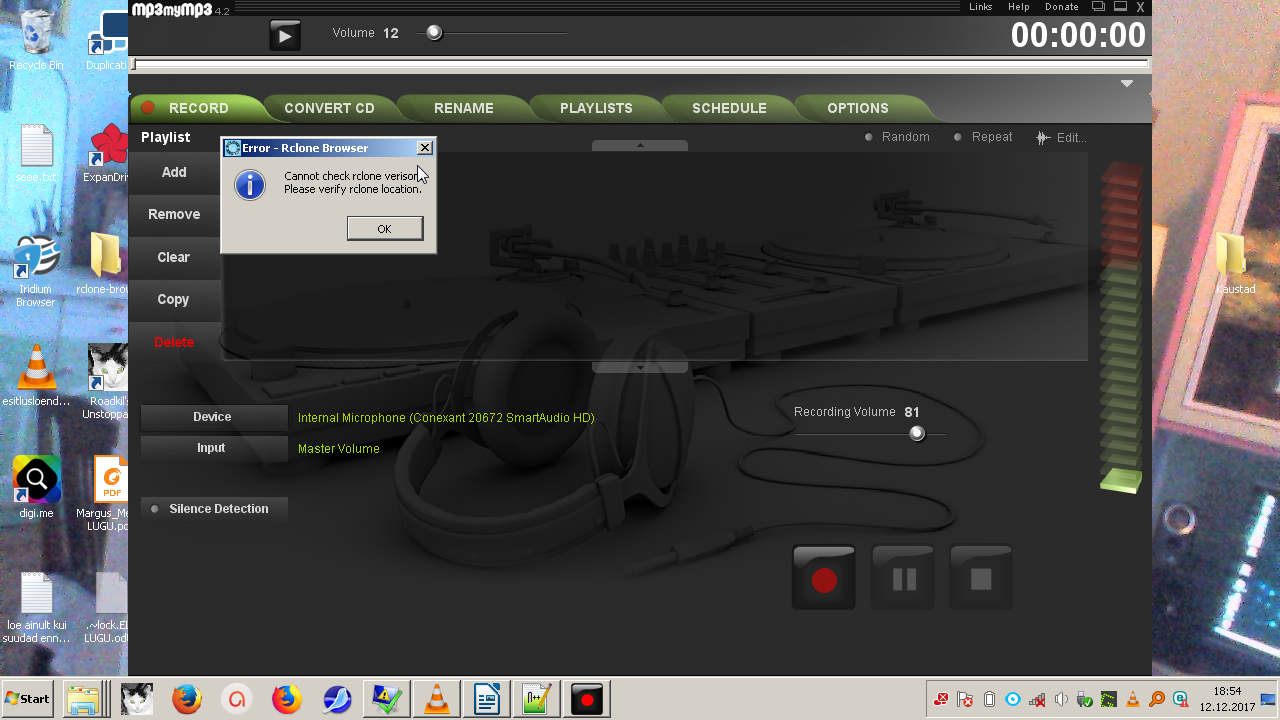Image resolution: width=1280 pixels, height=720 pixels.
Task: Click the ESET tray icon
Action: [x=1181, y=699]
